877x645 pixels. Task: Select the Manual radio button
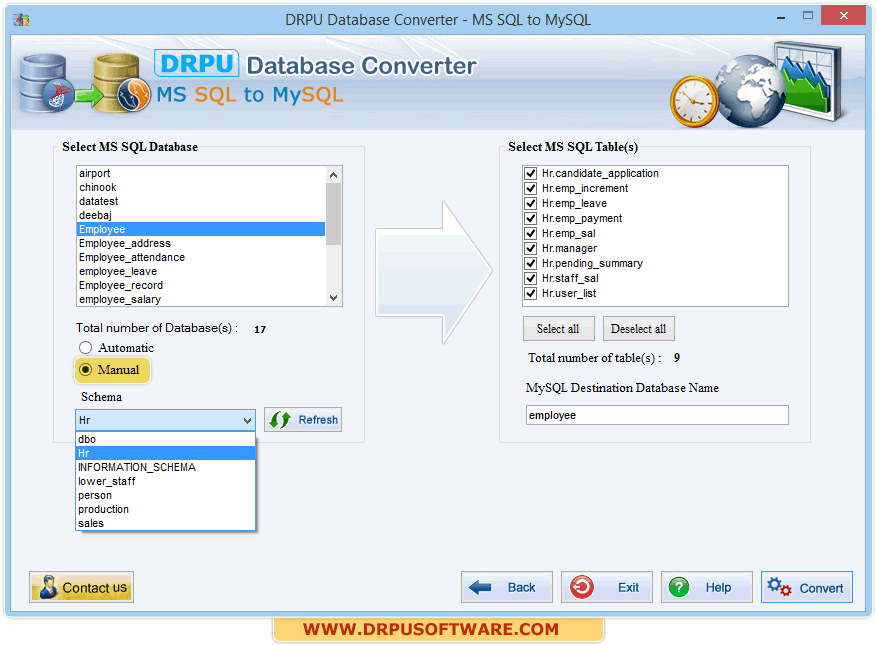86,370
